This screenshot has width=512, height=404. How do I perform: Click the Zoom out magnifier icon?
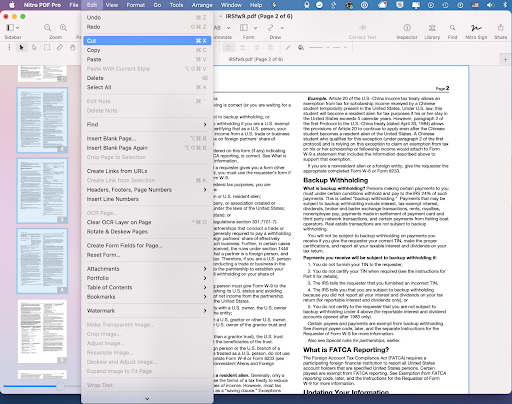pos(47,28)
